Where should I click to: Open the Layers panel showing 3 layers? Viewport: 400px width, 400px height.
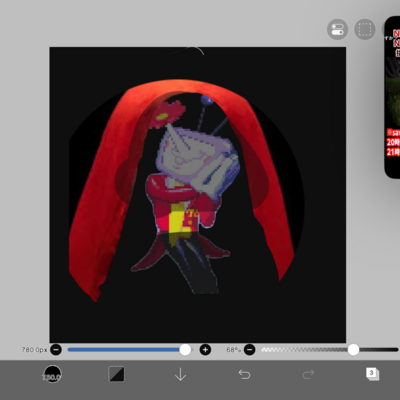pyautogui.click(x=372, y=374)
